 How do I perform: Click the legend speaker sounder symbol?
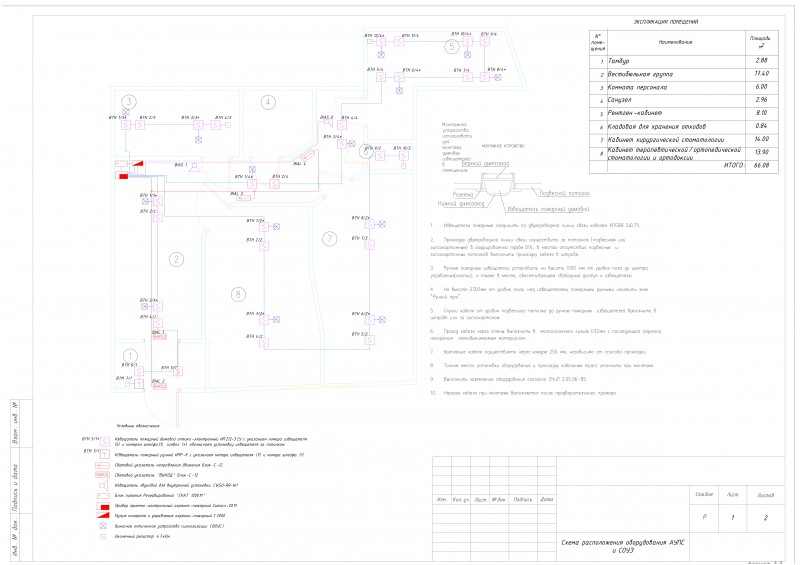(x=104, y=485)
